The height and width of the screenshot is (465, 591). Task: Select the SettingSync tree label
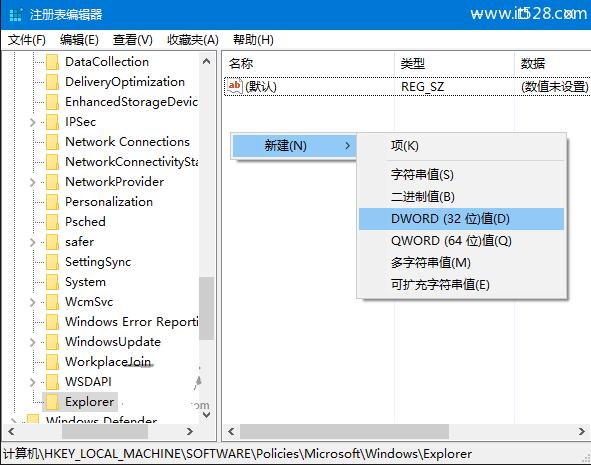click(x=98, y=262)
